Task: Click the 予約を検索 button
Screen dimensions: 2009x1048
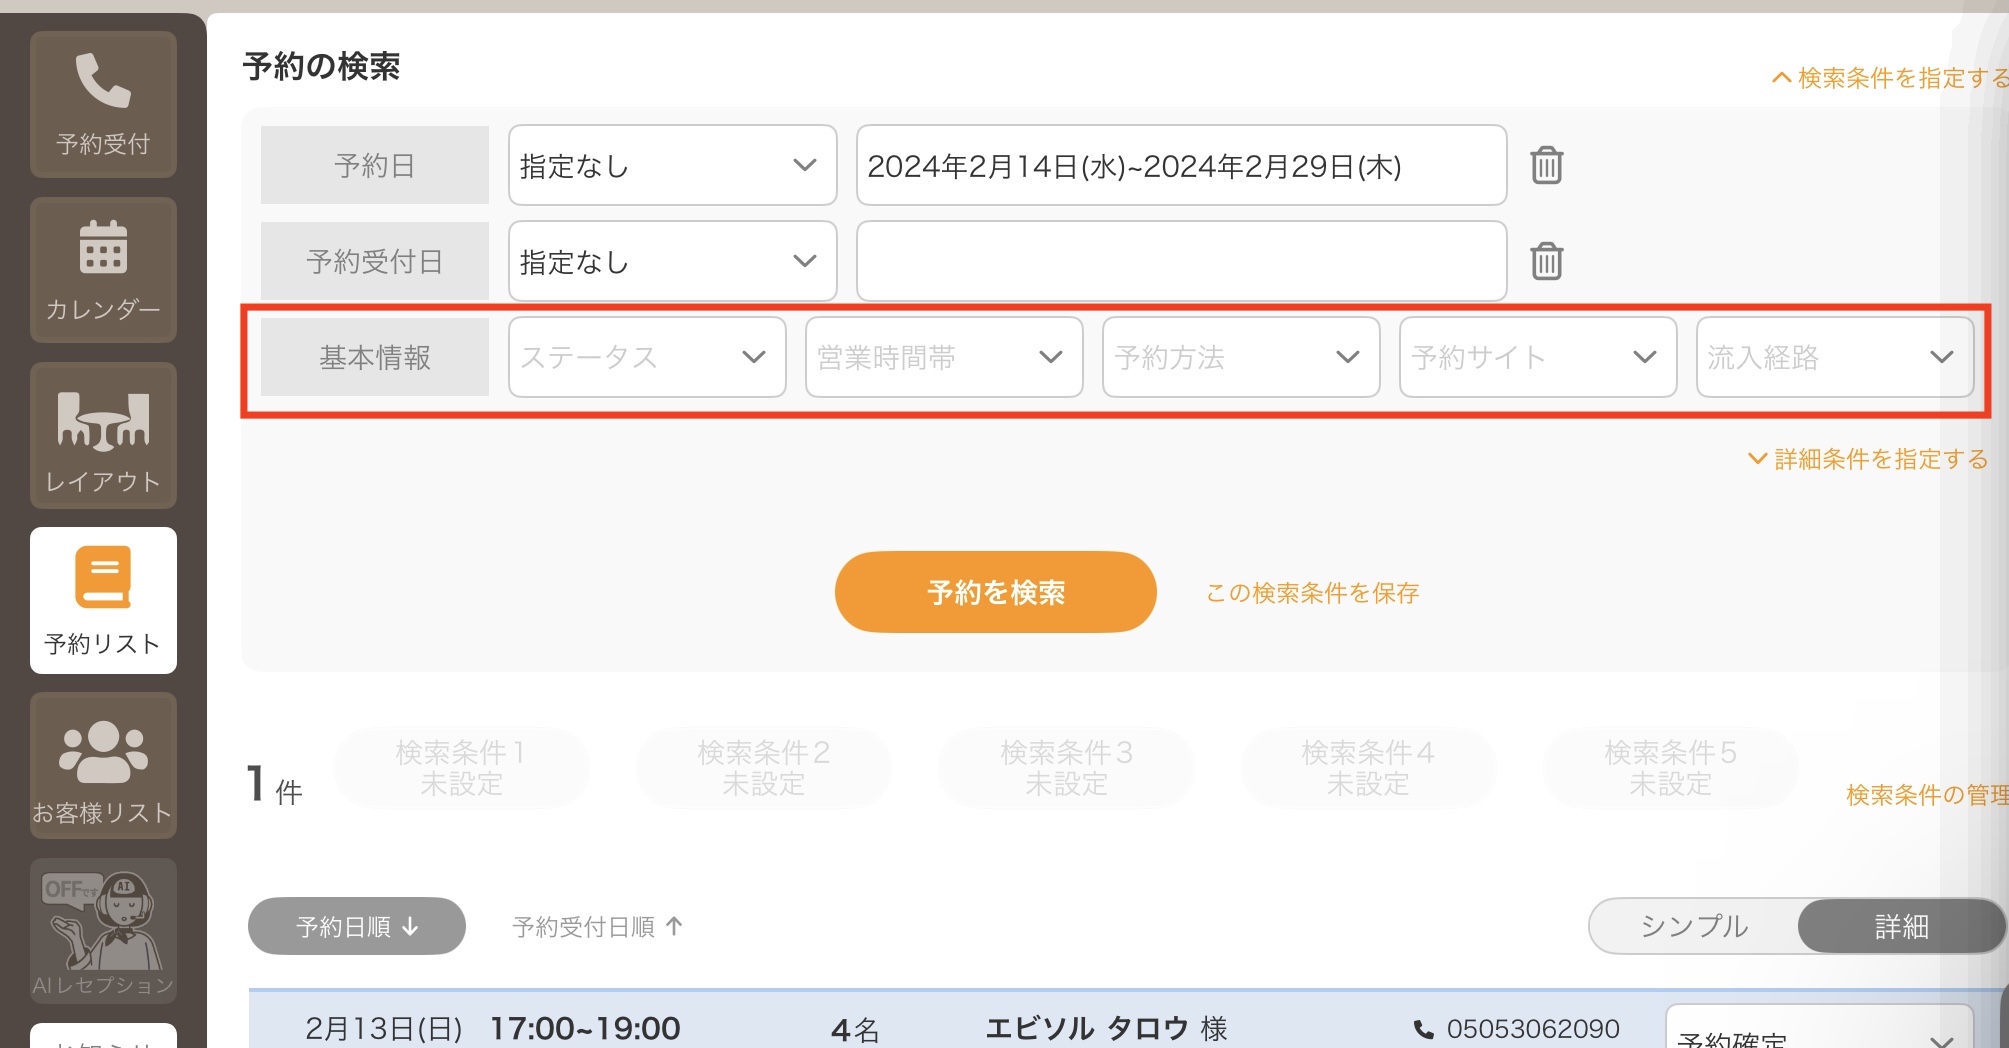Action: (996, 592)
